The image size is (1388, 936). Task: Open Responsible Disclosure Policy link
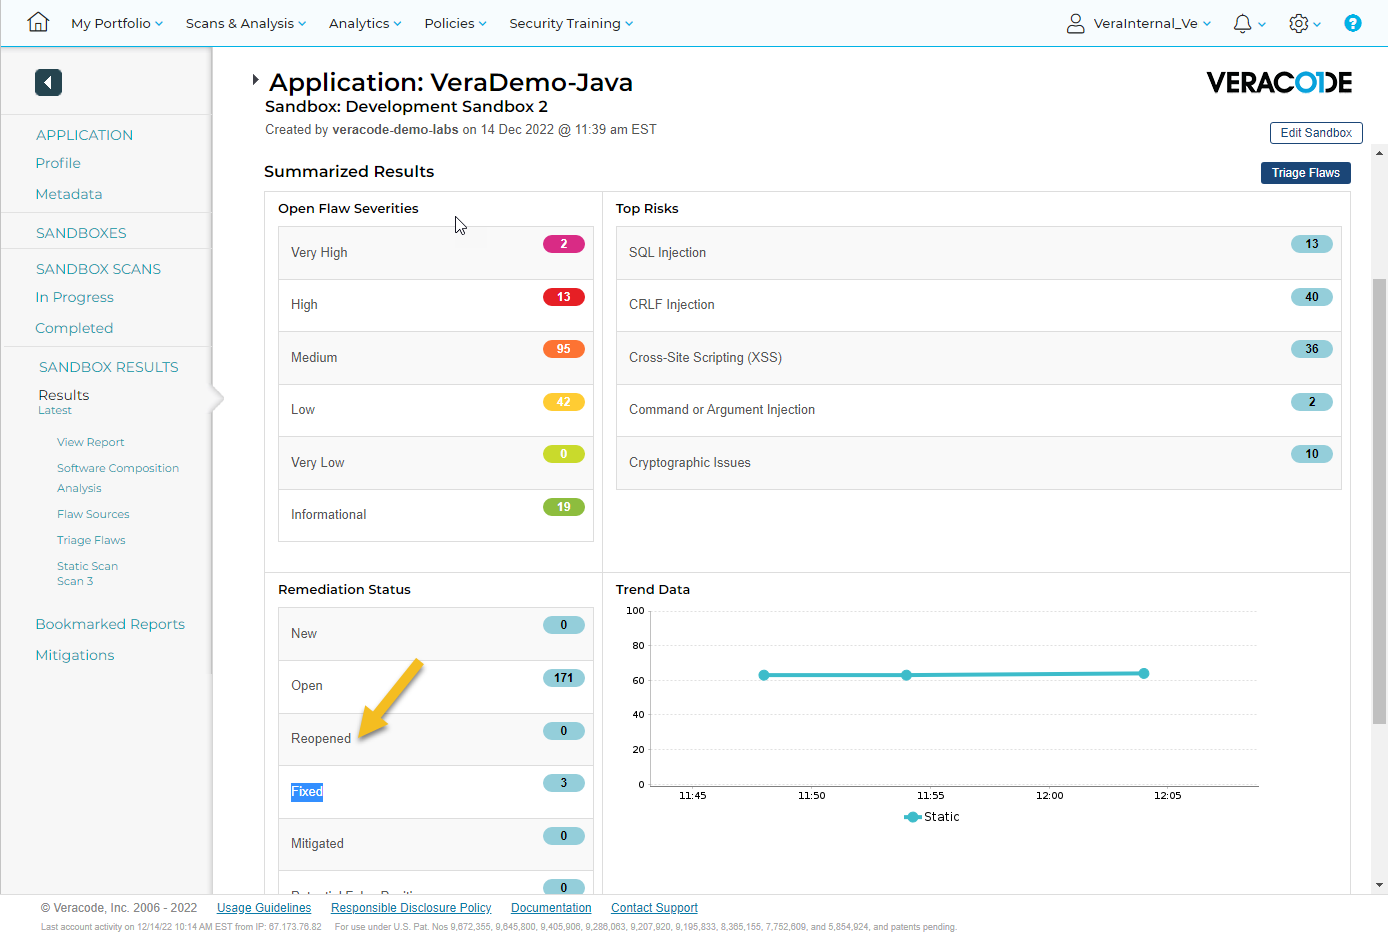pyautogui.click(x=411, y=908)
